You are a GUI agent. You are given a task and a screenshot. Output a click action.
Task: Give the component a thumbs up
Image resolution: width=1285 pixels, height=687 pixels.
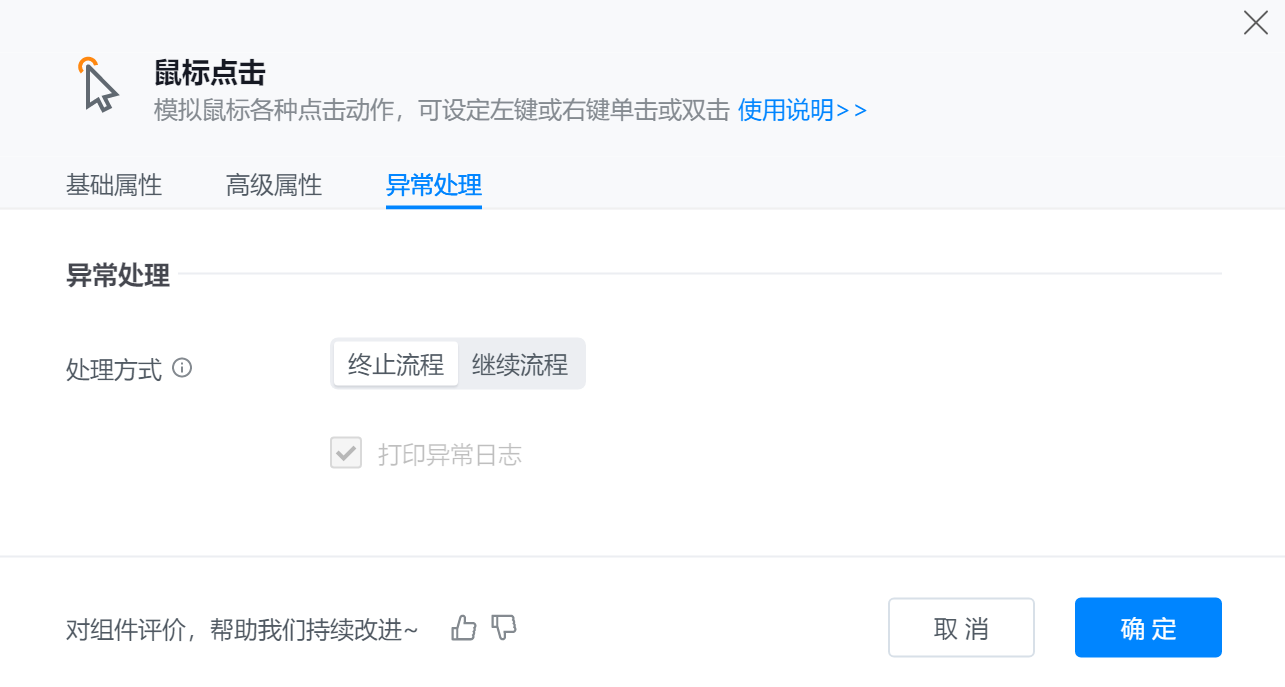coord(464,628)
